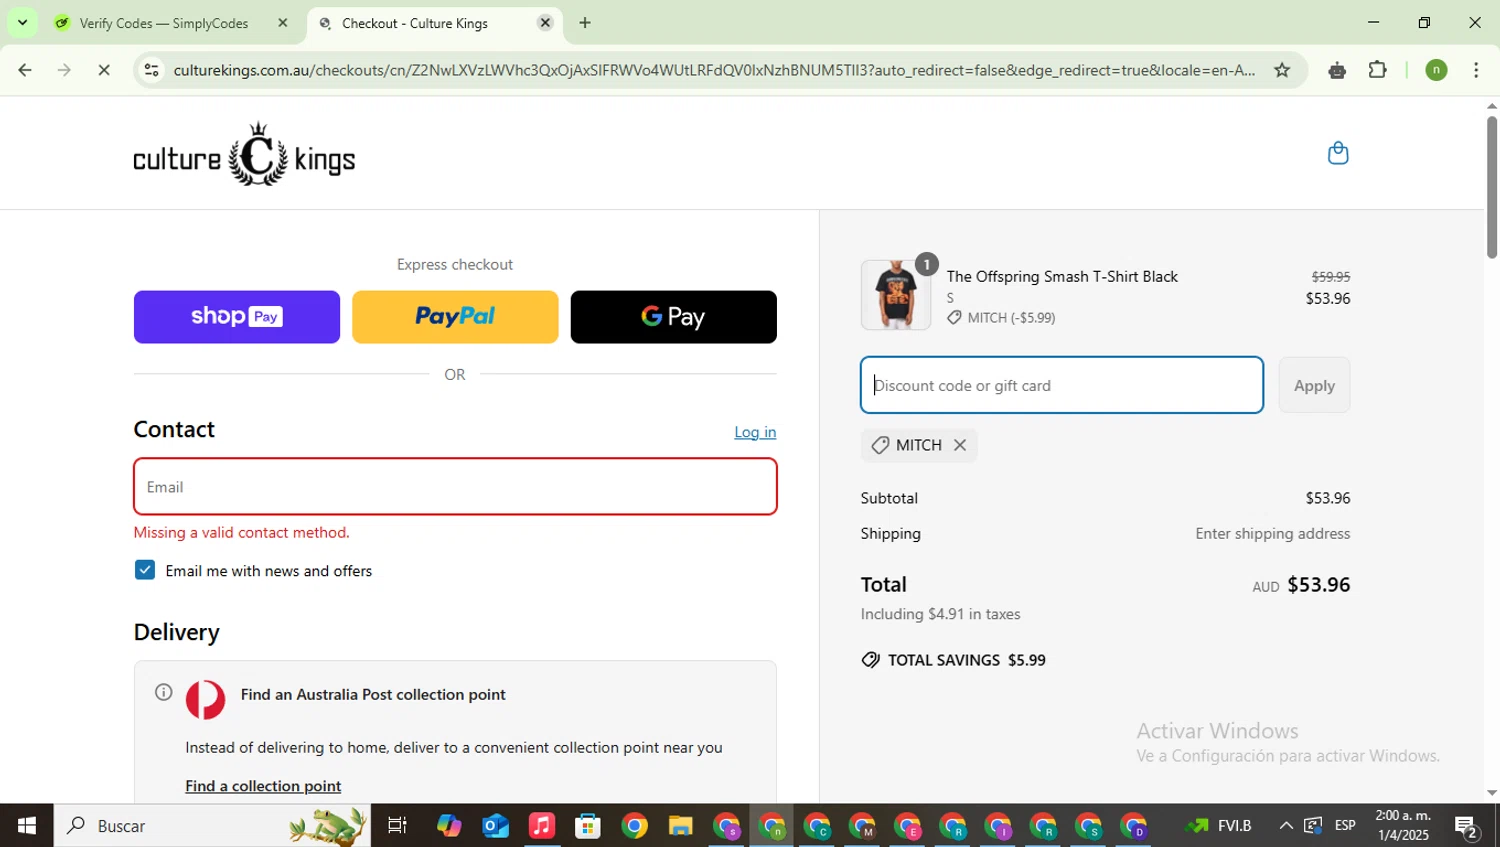The height and width of the screenshot is (847, 1500).
Task: Open the Windows Start menu
Action: [x=27, y=826]
